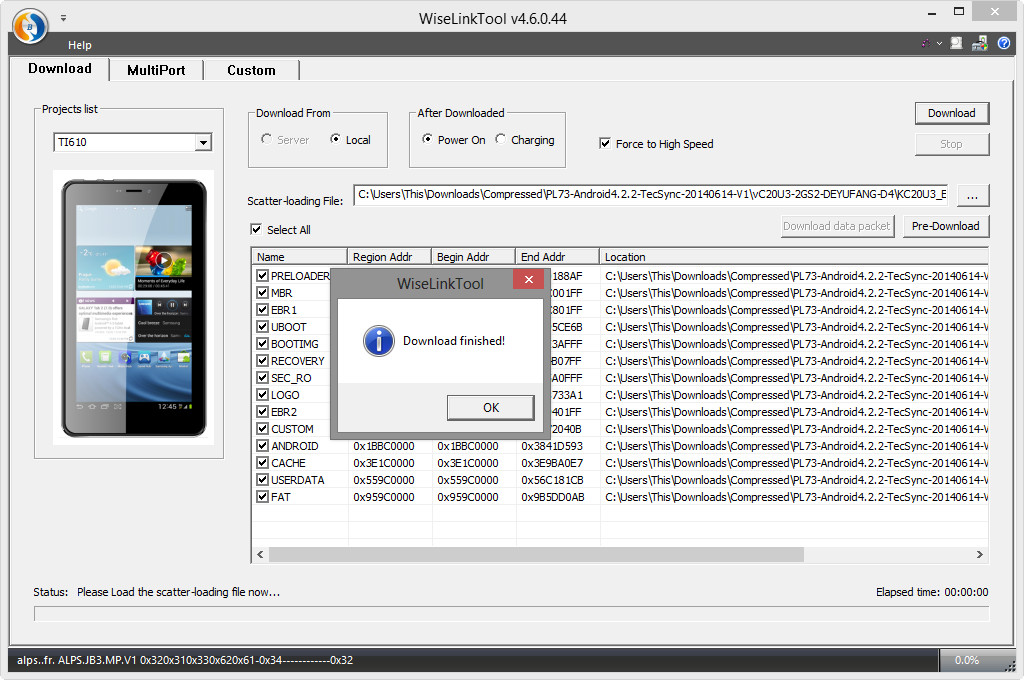The image size is (1024, 680).
Task: Click the blue question mark help icon
Action: [x=1004, y=43]
